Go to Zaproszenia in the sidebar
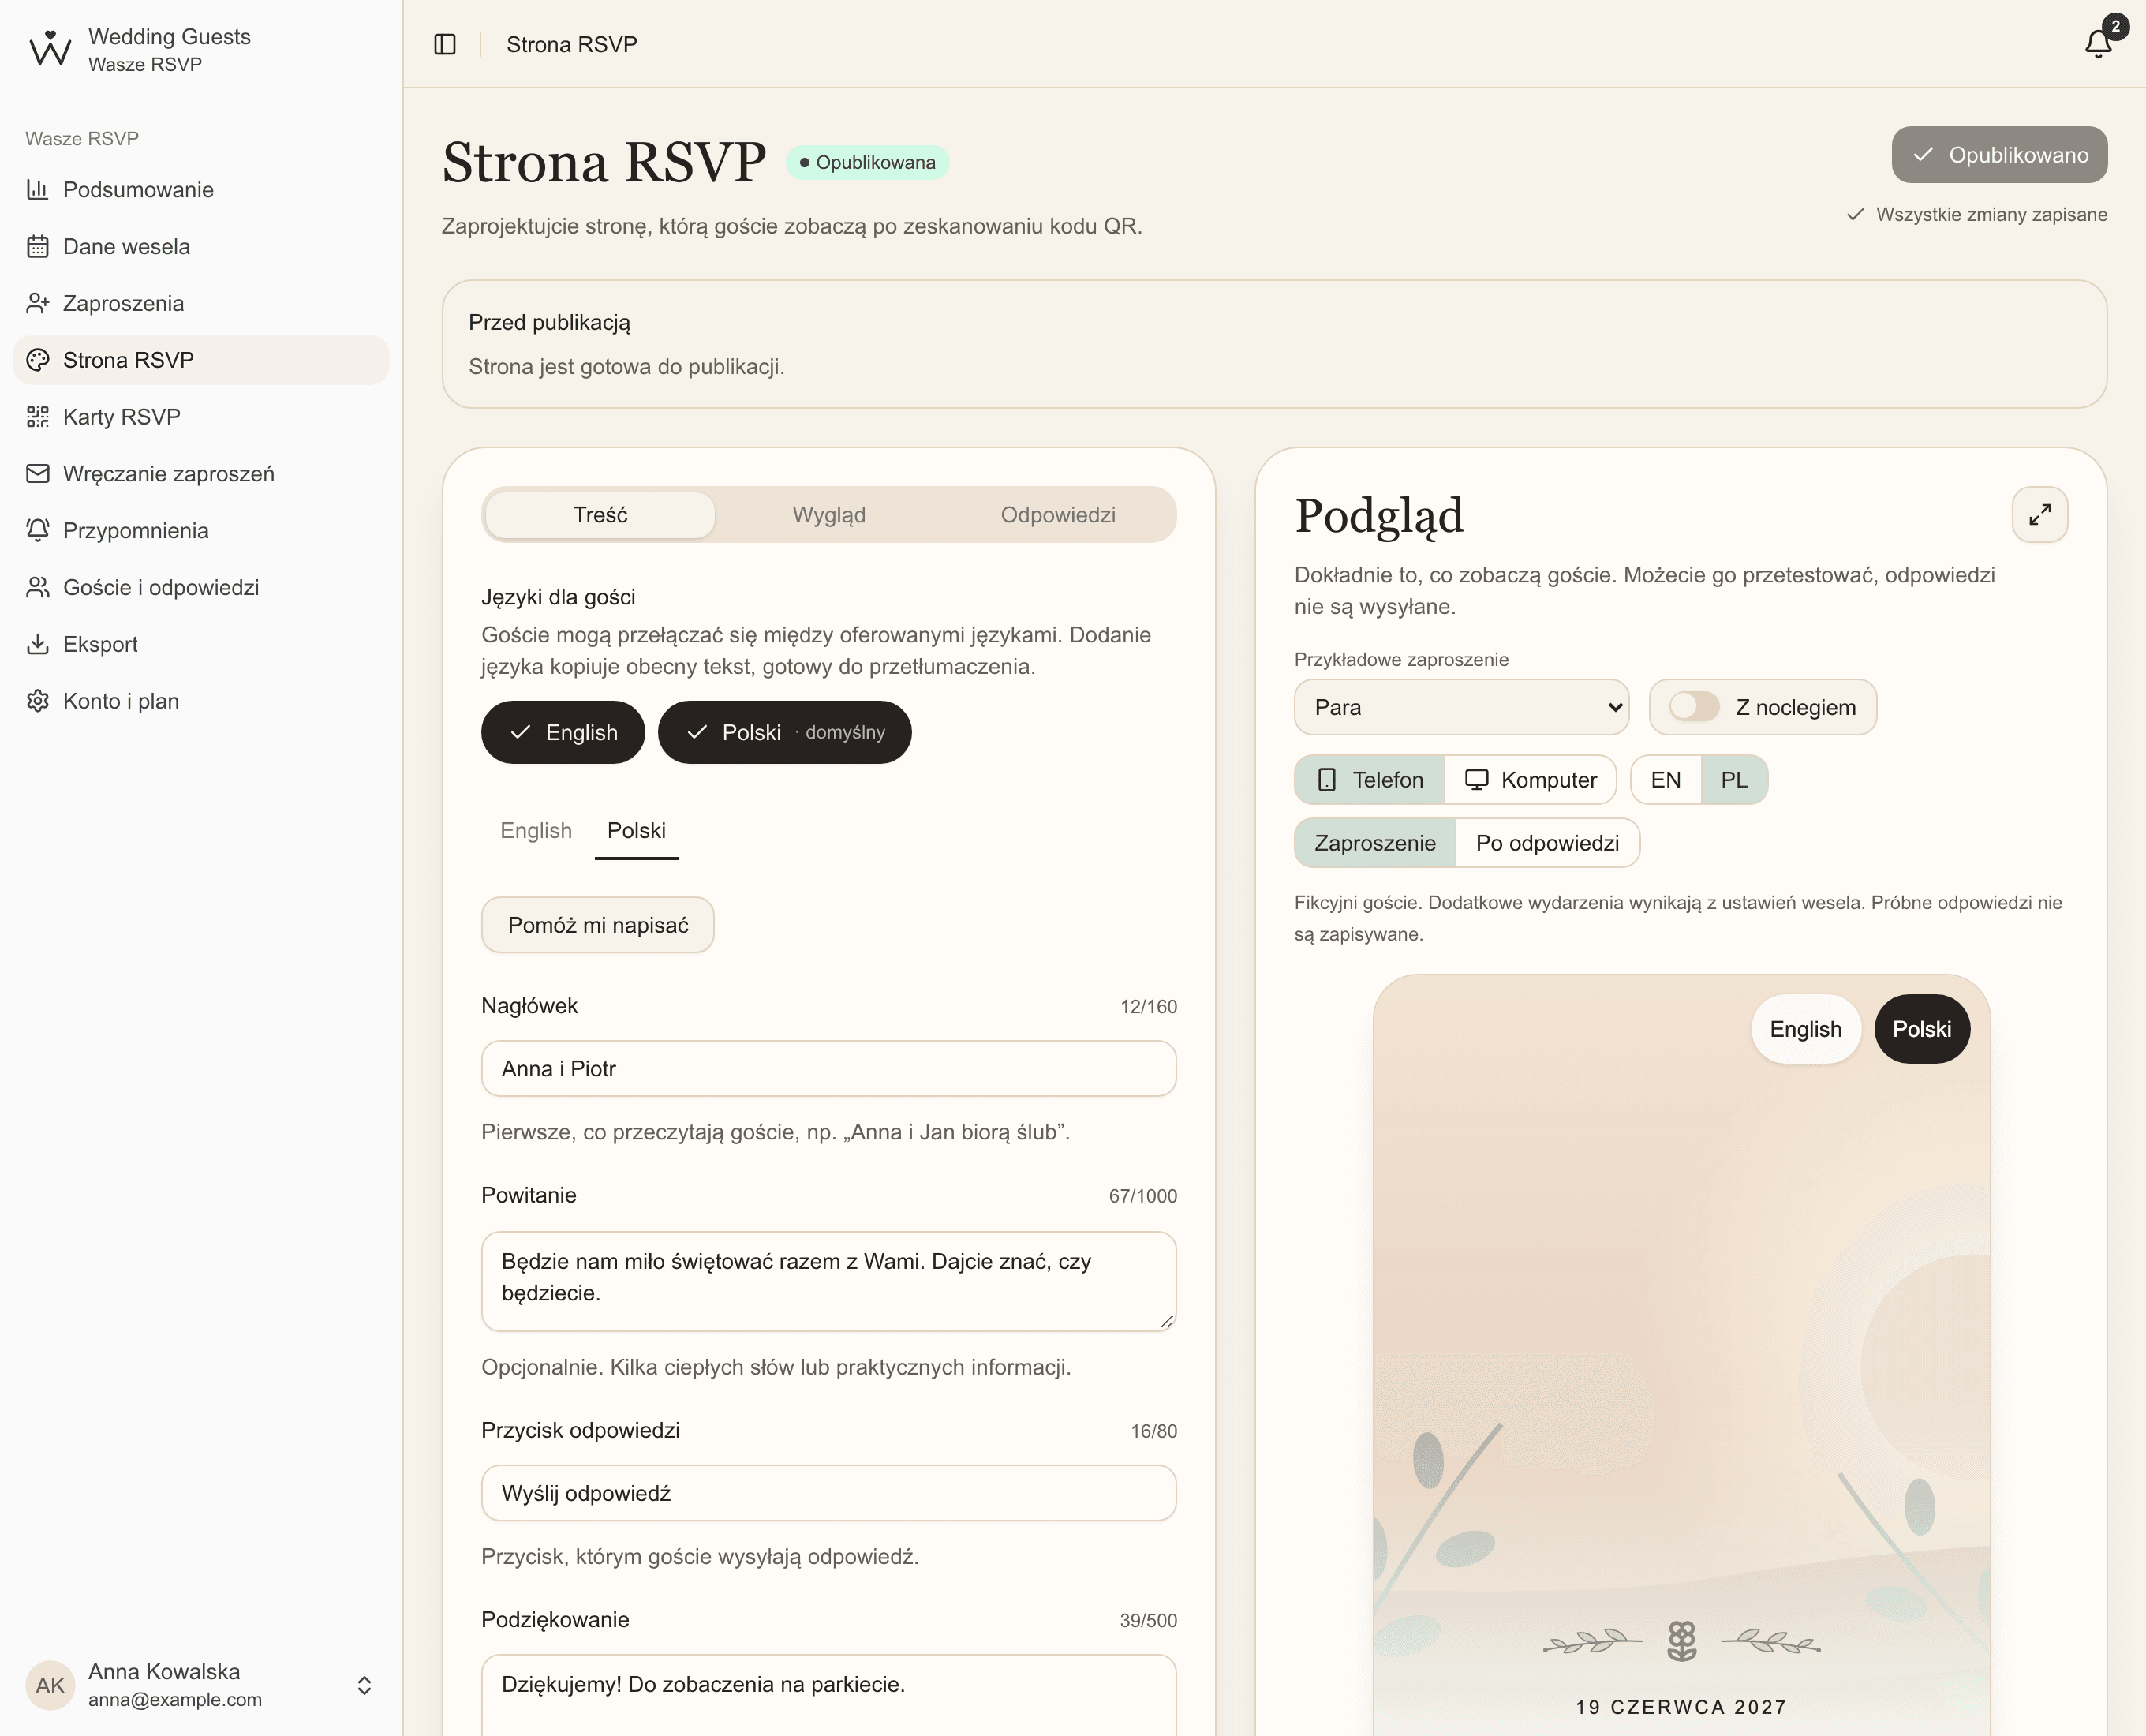The width and height of the screenshot is (2146, 1736). [x=201, y=303]
